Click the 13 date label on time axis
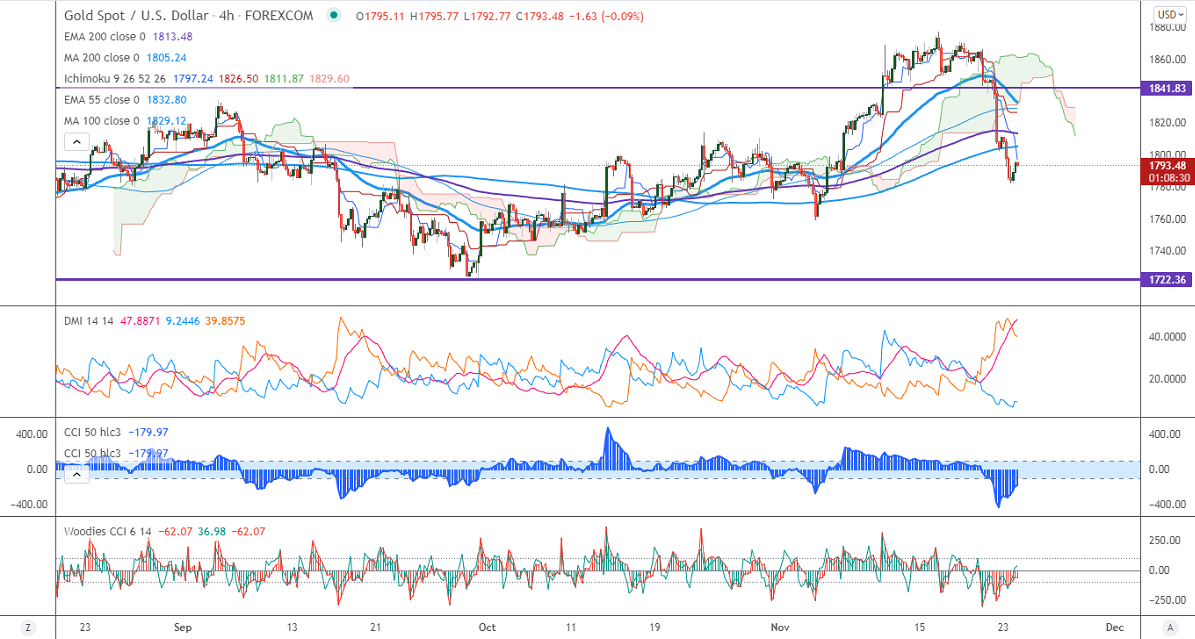This screenshot has width=1195, height=639. 292,628
